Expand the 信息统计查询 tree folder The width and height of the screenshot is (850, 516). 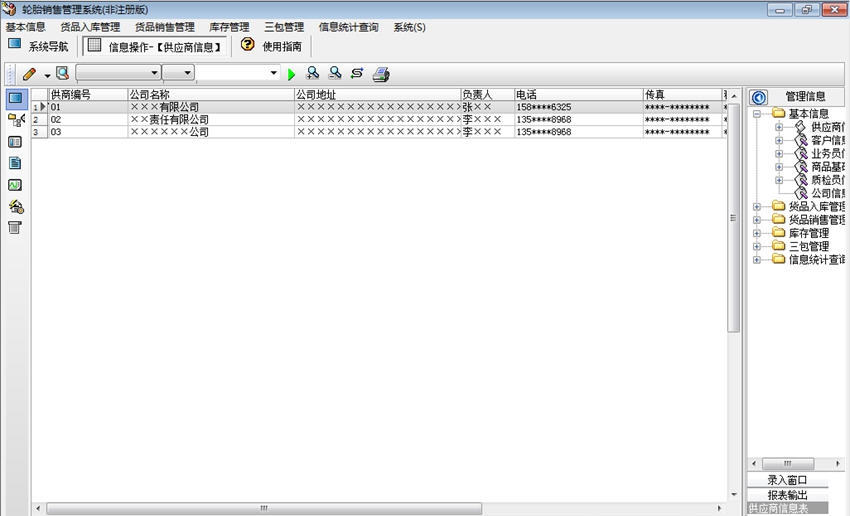click(x=757, y=260)
